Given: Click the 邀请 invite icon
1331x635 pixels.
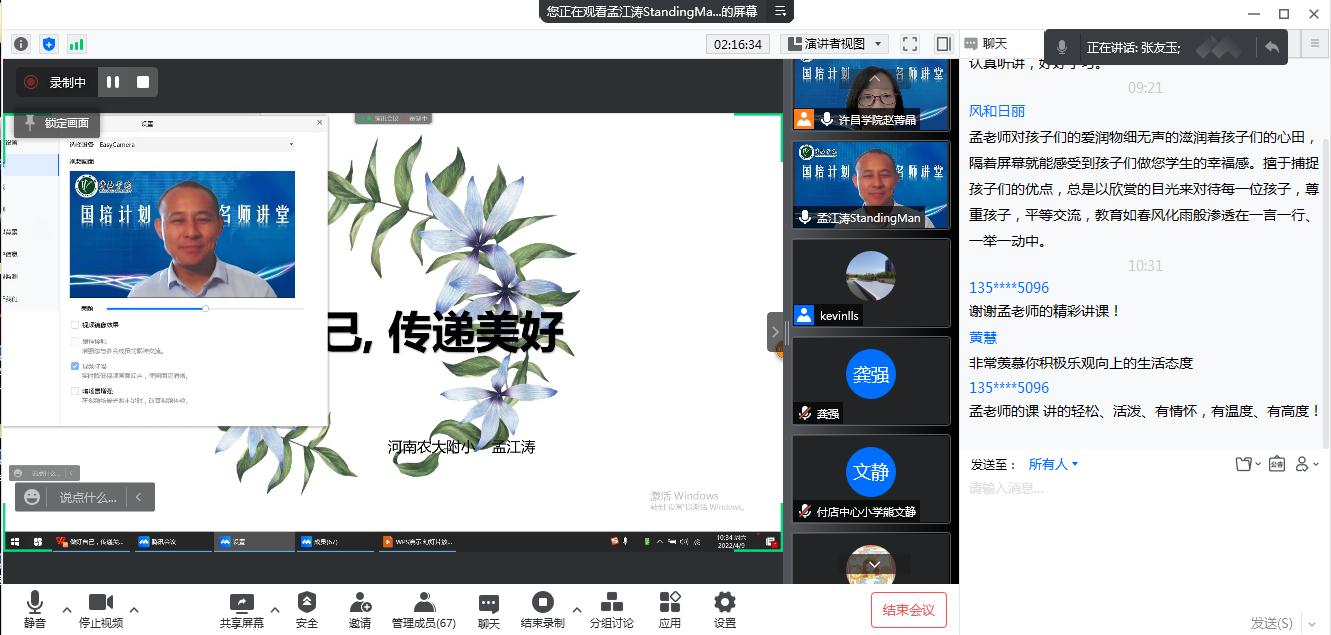Looking at the screenshot, I should pyautogui.click(x=360, y=603).
